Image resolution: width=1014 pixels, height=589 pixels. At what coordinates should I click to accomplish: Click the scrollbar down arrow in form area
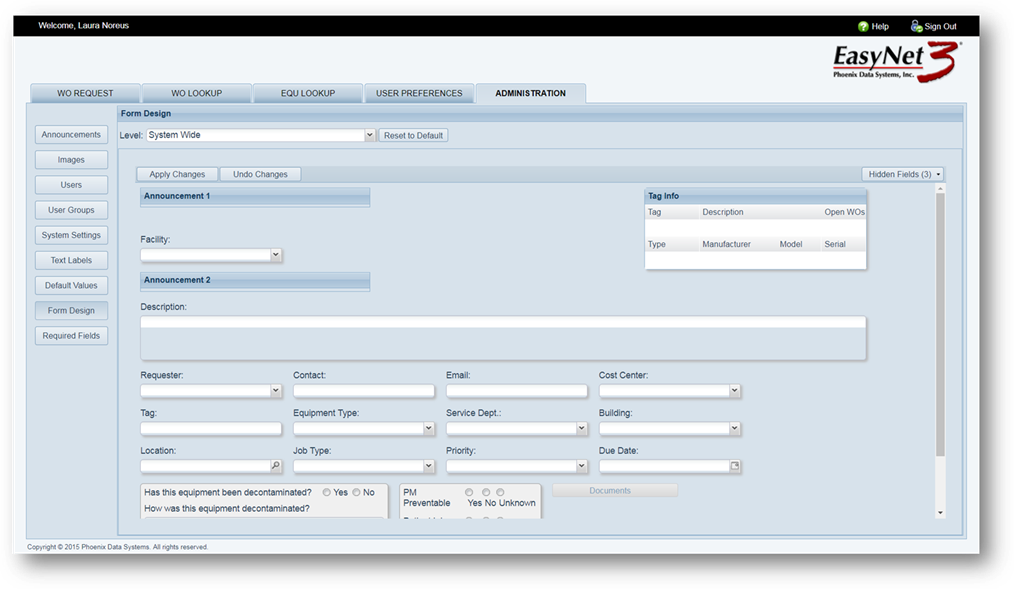coord(939,512)
